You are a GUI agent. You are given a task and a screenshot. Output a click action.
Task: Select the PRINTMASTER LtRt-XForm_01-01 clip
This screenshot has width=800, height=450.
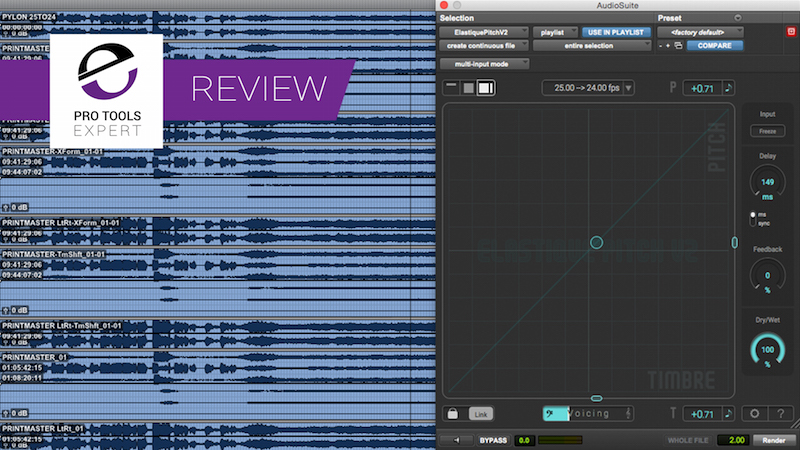pos(61,223)
